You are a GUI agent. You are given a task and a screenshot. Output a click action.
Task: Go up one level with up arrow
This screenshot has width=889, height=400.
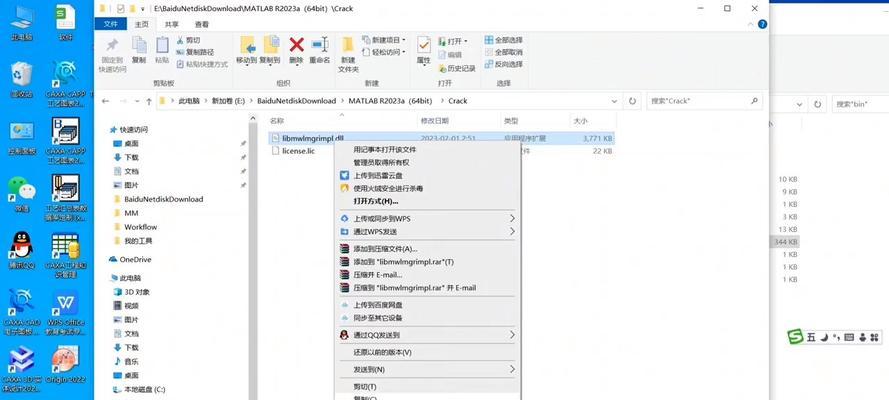[x=149, y=101]
